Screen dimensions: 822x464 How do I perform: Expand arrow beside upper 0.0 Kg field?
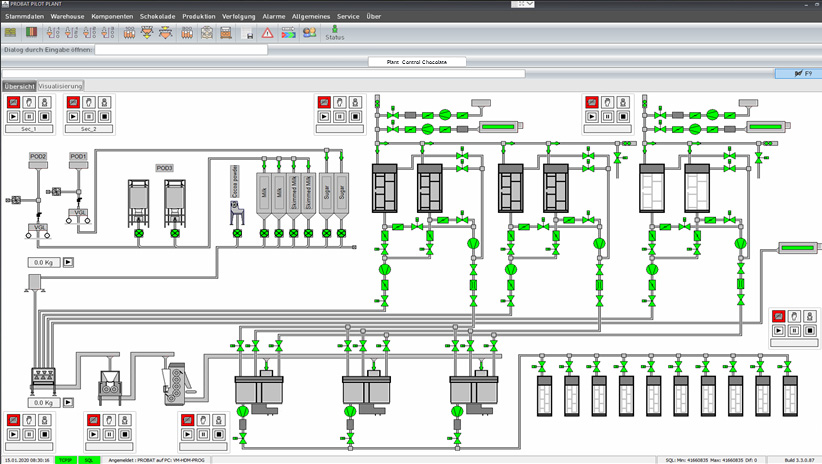pos(69,262)
